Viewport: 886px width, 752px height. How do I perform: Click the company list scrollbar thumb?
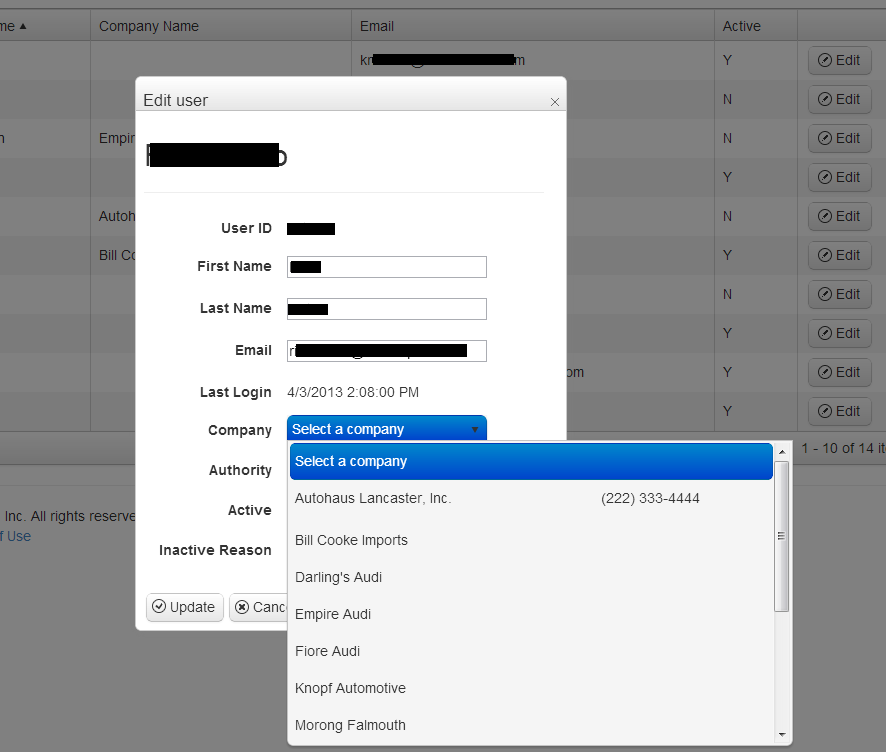[781, 536]
